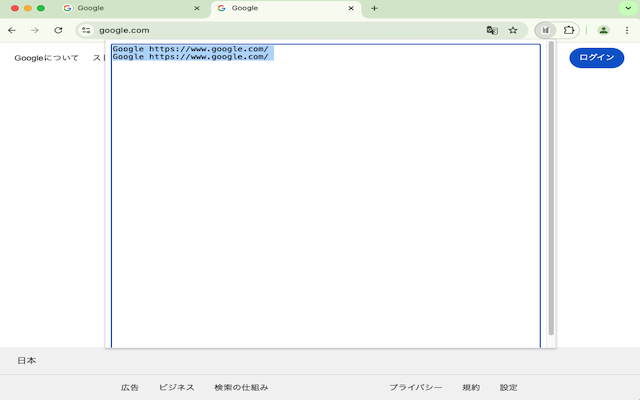640x400 pixels.
Task: Click inside the text area with URLs
Action: tap(325, 200)
